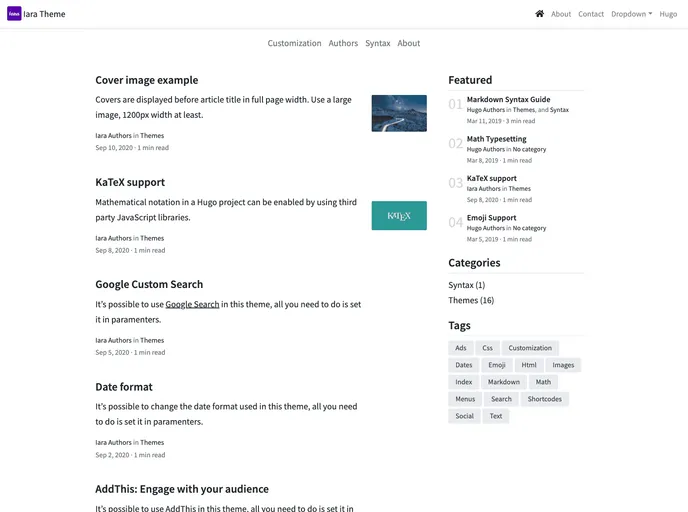Open featured post Math Typesetting

pos(496,139)
